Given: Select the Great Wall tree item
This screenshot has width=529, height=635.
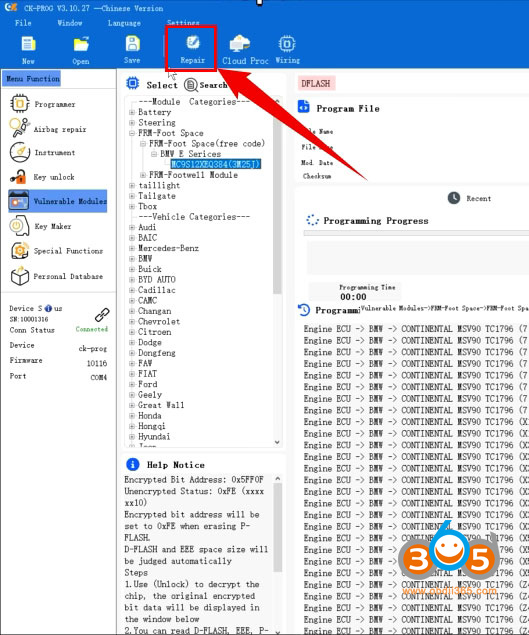Looking at the screenshot, I should coord(161,405).
